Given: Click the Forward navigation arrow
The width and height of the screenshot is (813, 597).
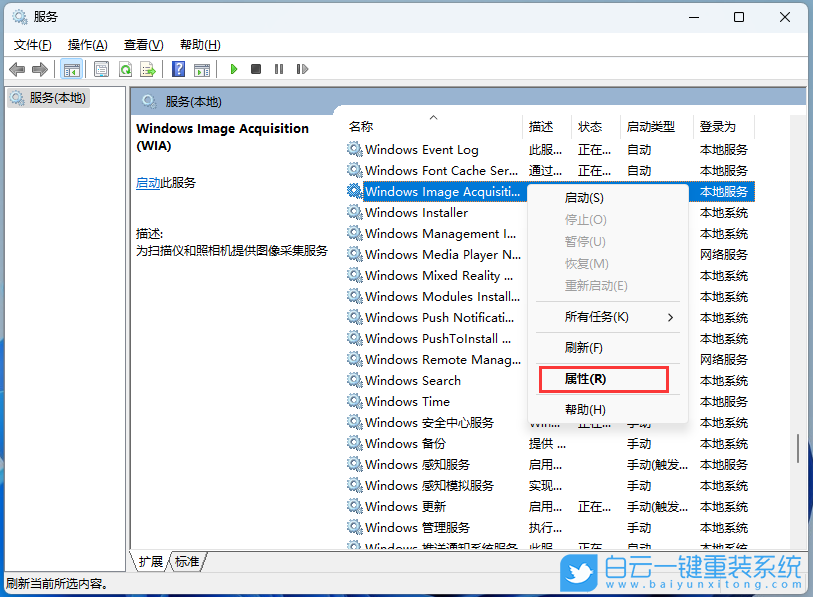Looking at the screenshot, I should 41,69.
